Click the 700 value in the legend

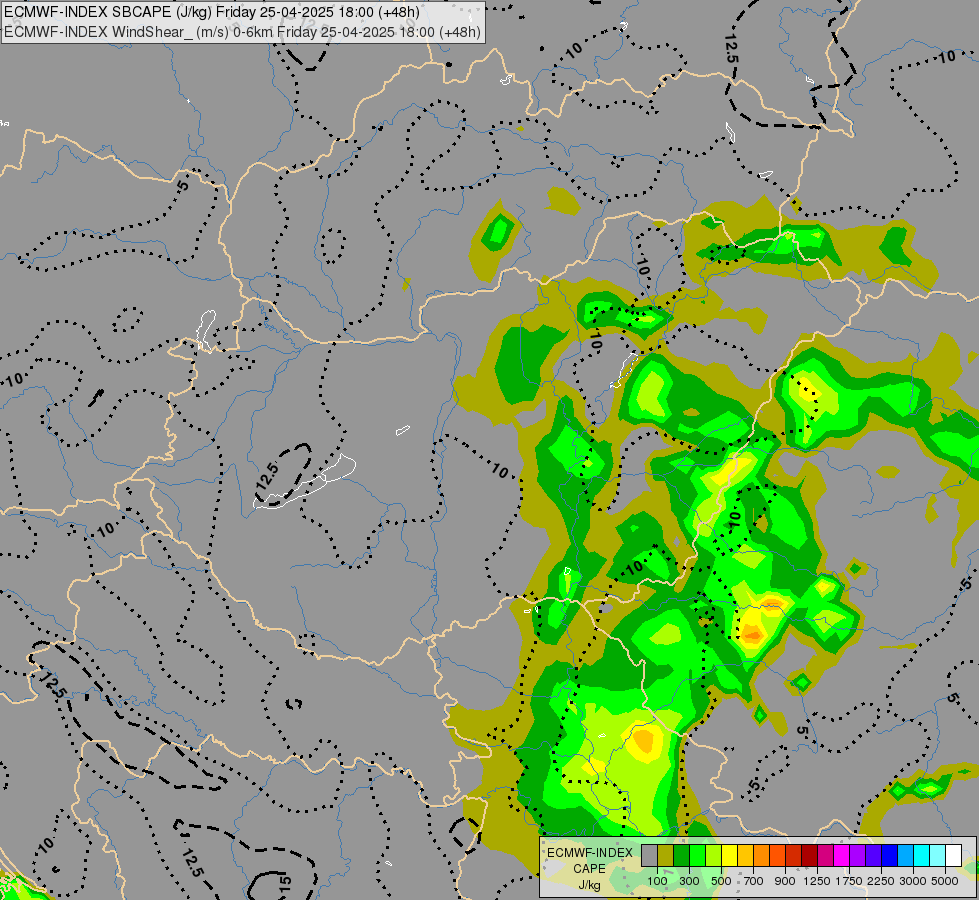click(x=754, y=881)
